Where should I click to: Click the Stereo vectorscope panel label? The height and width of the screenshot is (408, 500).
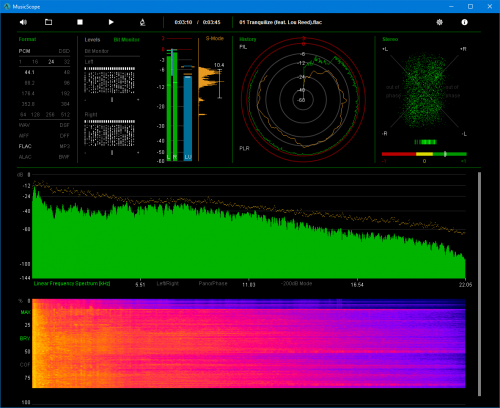[x=390, y=39]
